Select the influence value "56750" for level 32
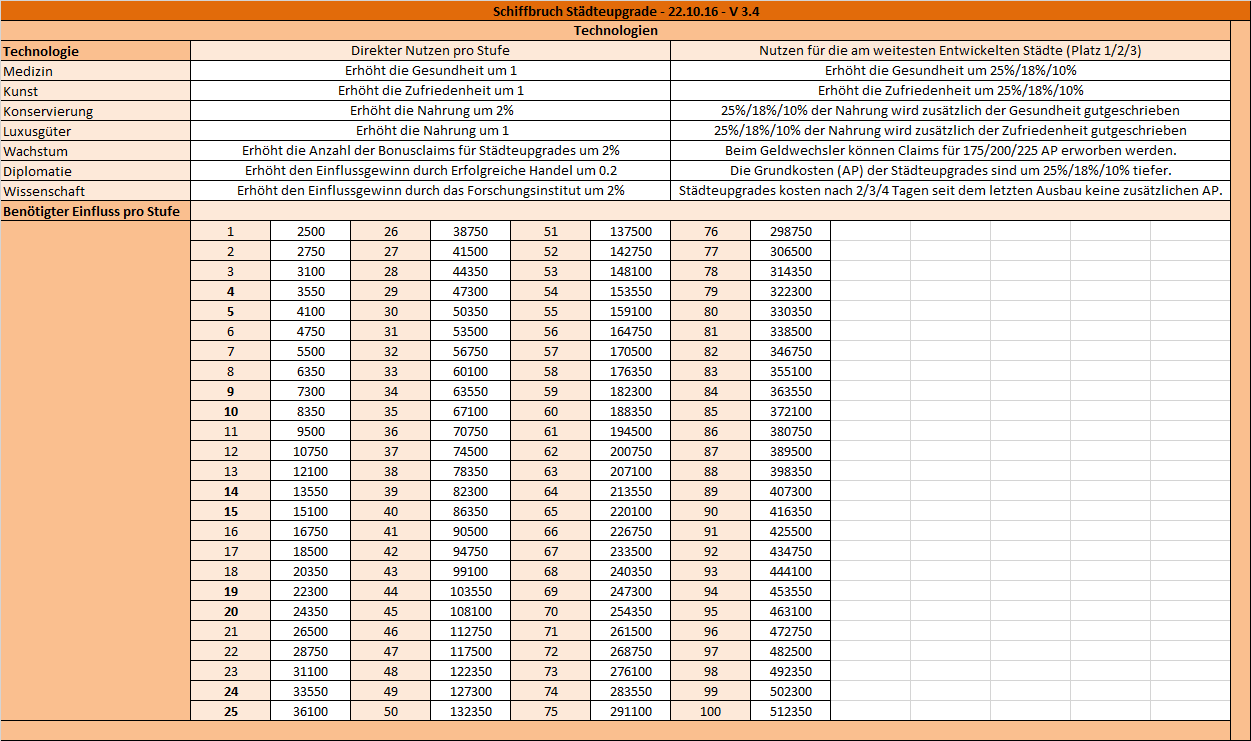This screenshot has width=1251, height=741. pyautogui.click(x=470, y=351)
